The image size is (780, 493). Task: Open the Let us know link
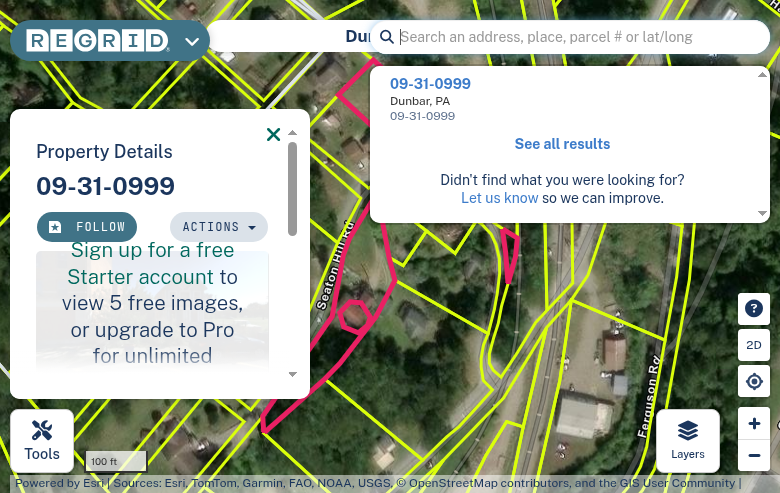click(x=499, y=198)
